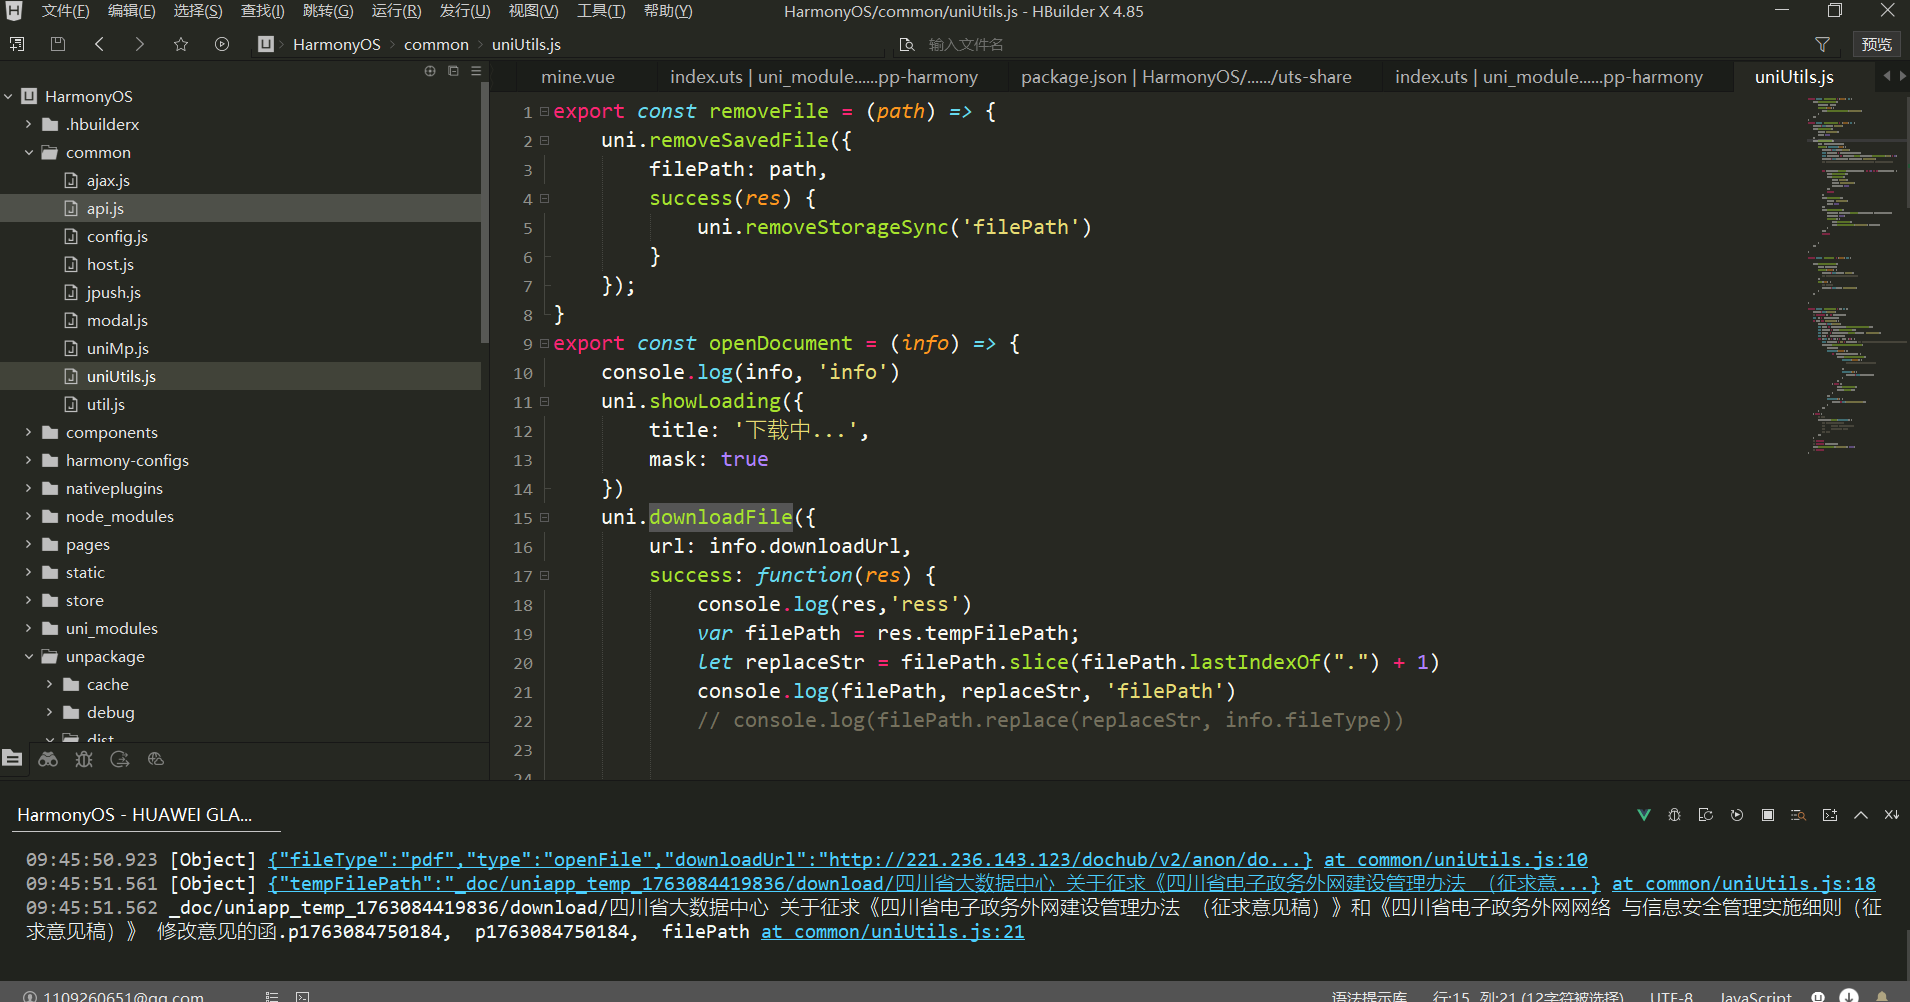Toggle fold on line 9 openDocument
1910x1002 pixels.
545,343
